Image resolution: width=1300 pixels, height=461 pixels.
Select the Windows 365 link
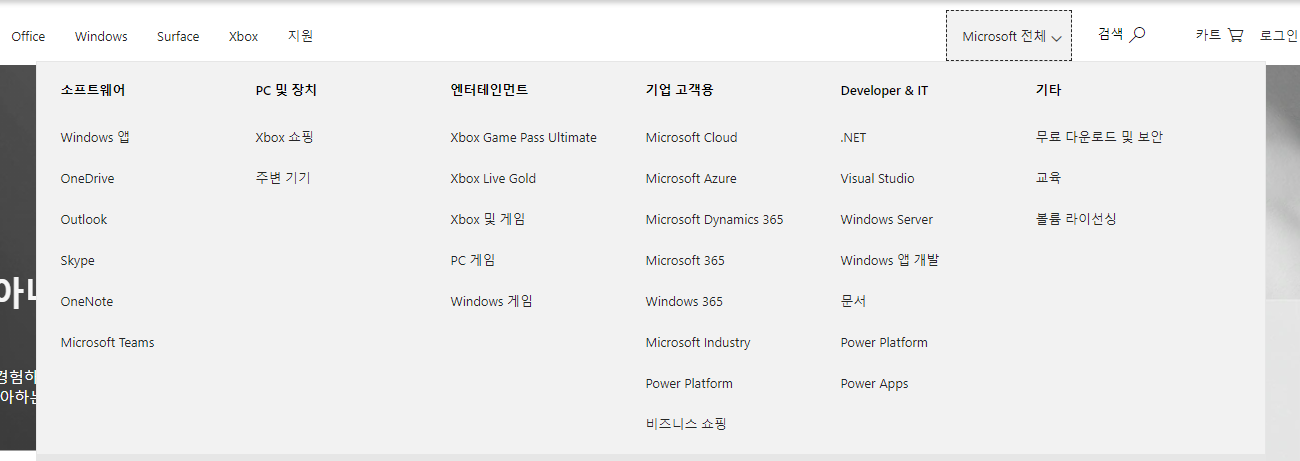[684, 301]
